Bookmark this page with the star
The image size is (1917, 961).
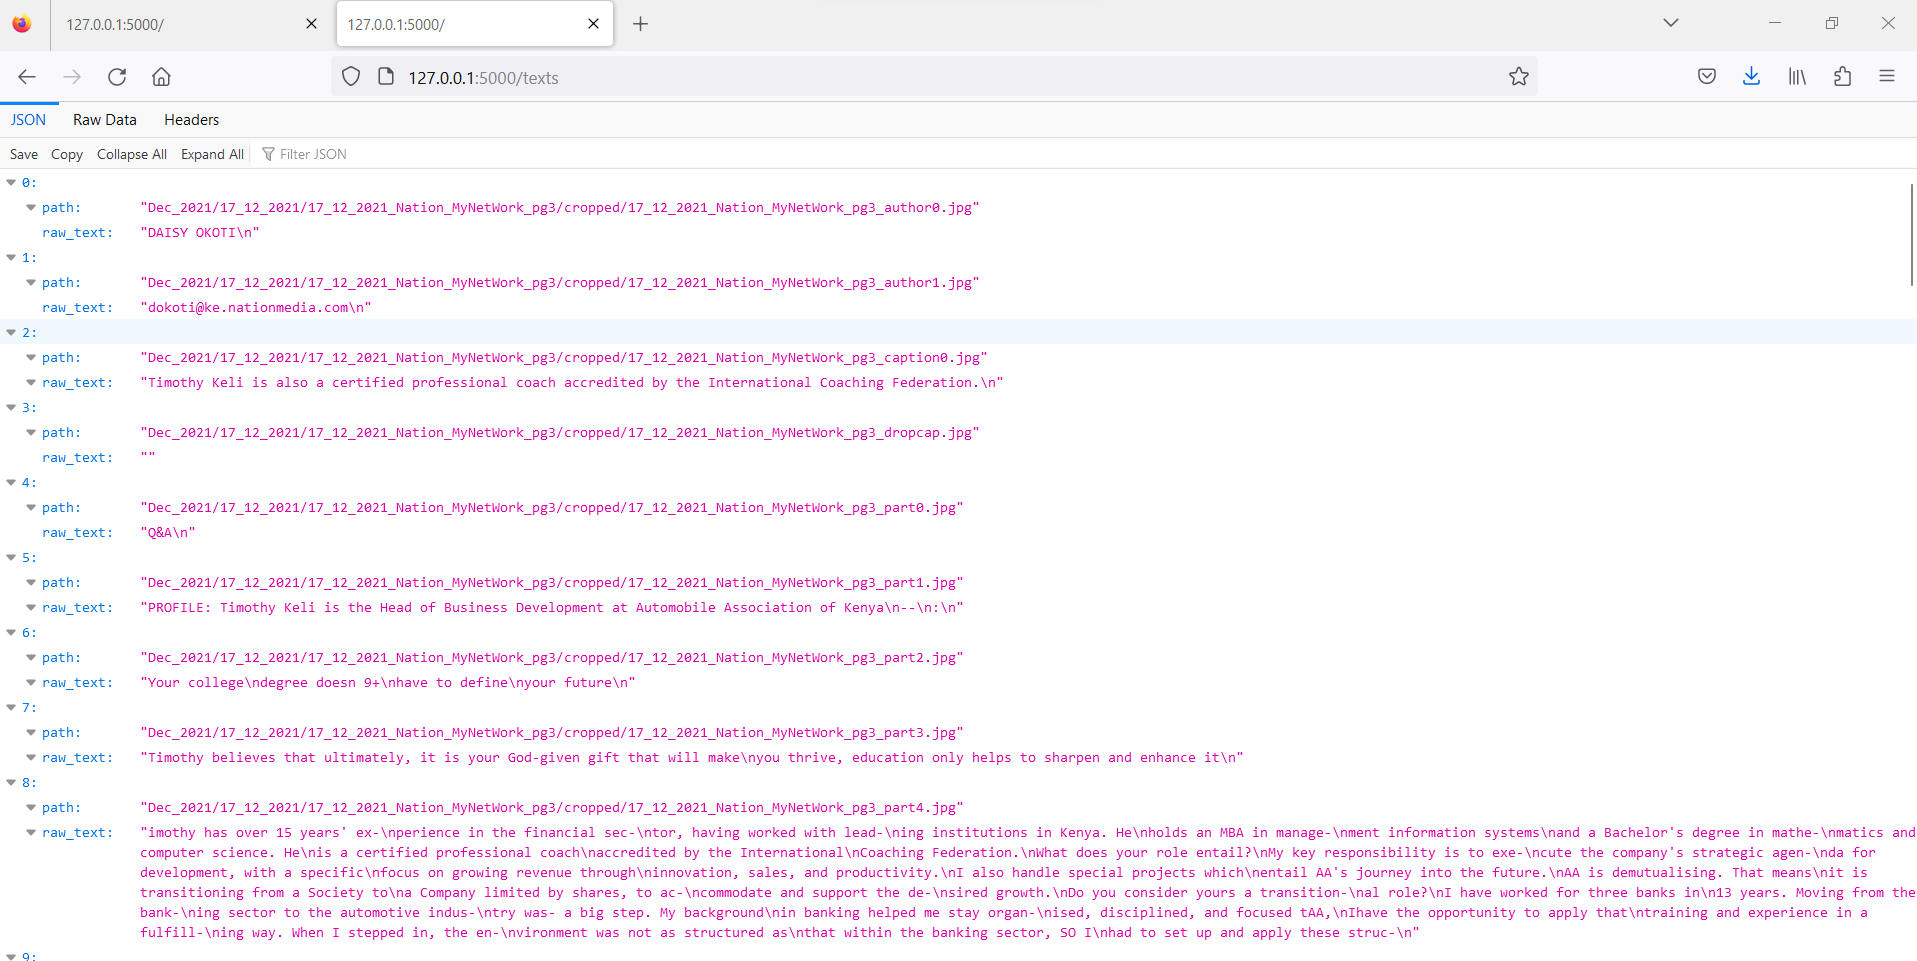[x=1519, y=77]
